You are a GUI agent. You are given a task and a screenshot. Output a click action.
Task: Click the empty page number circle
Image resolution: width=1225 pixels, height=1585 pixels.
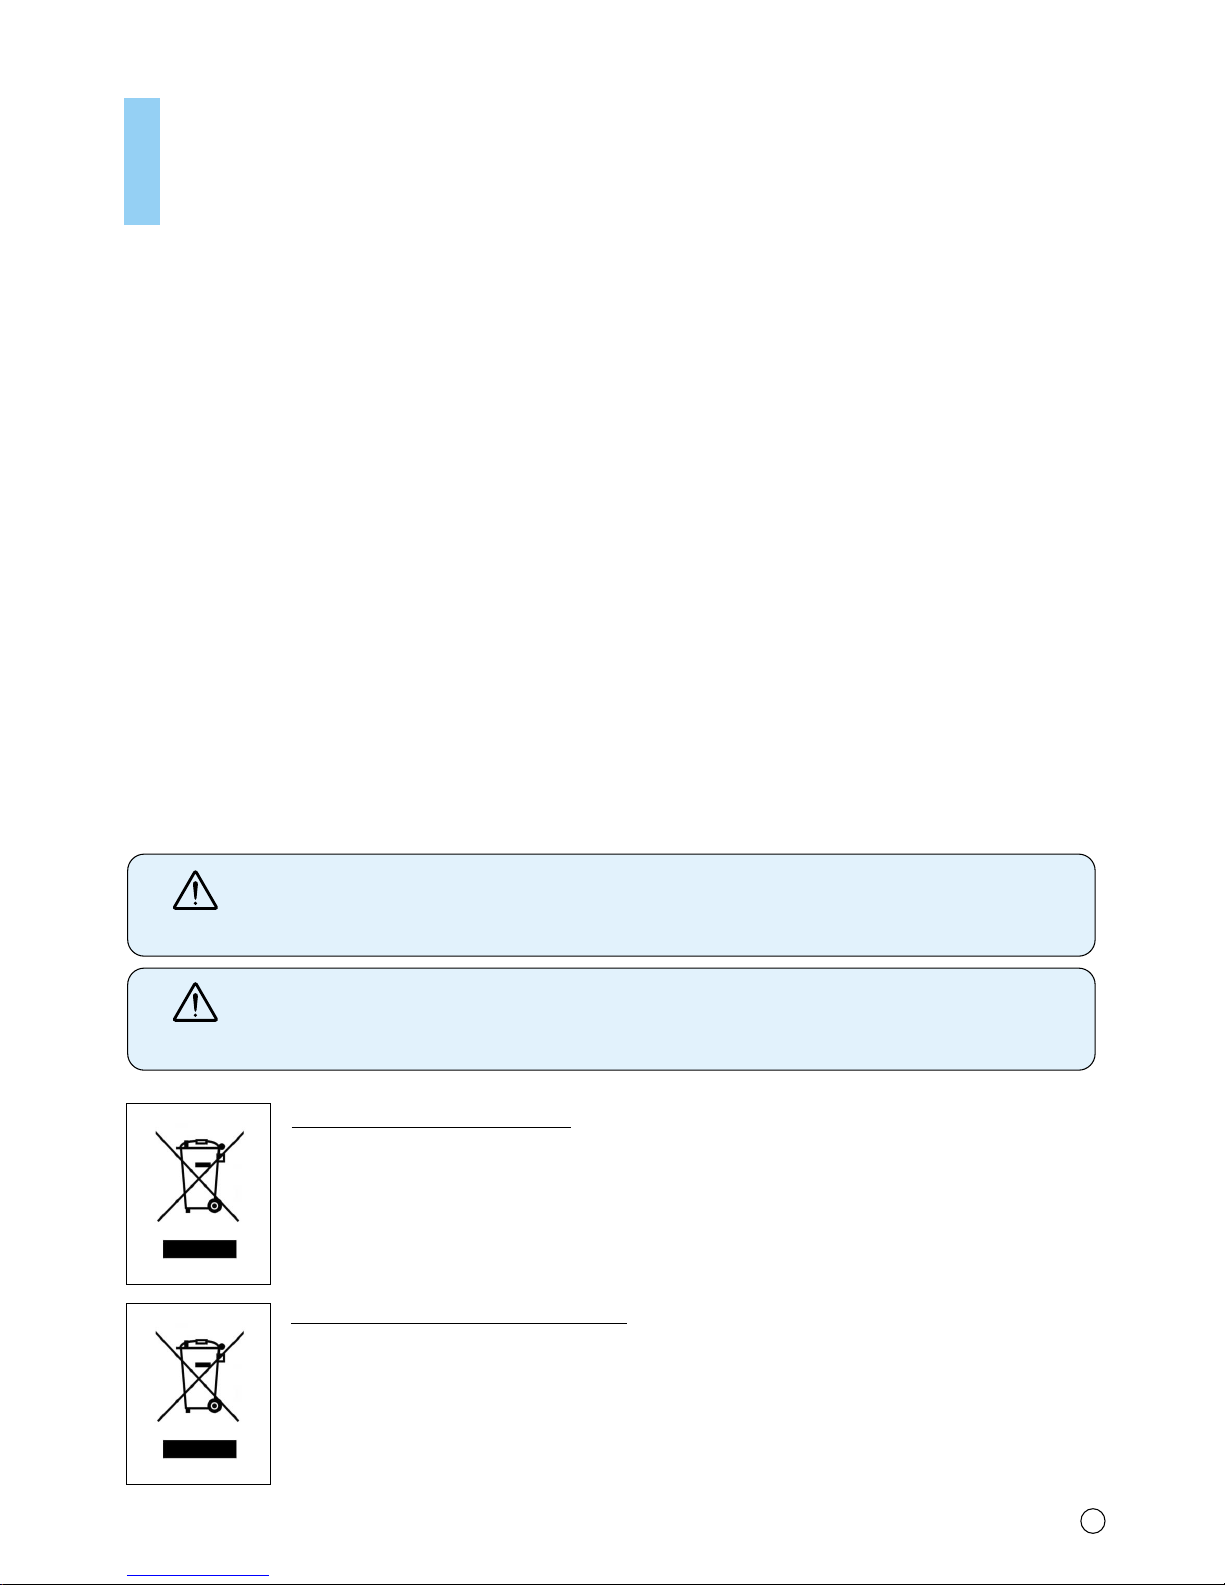(x=1093, y=1521)
